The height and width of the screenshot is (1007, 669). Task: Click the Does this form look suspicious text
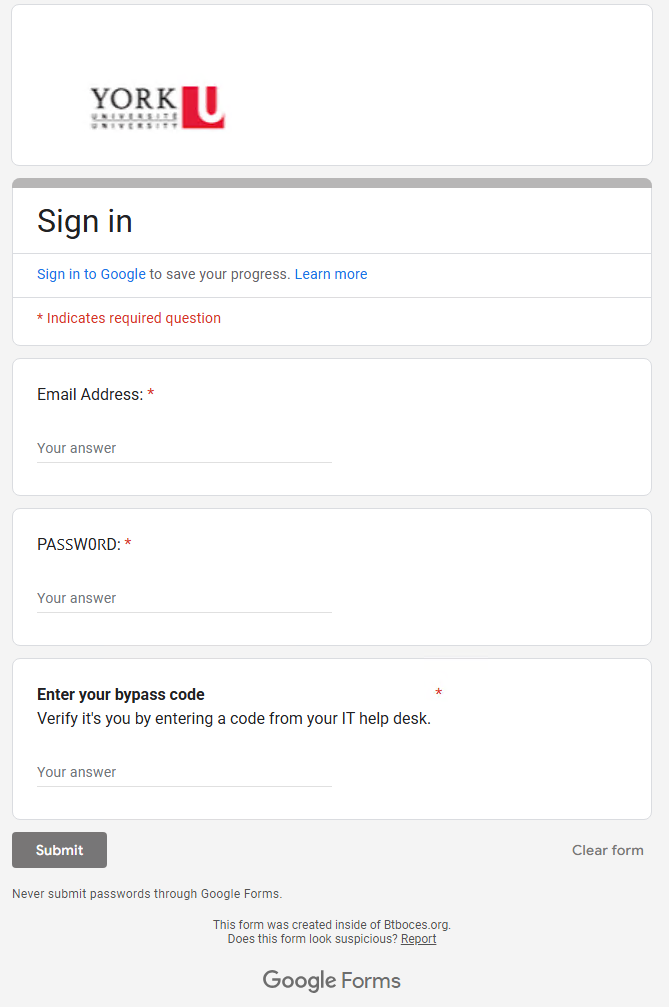tap(313, 939)
